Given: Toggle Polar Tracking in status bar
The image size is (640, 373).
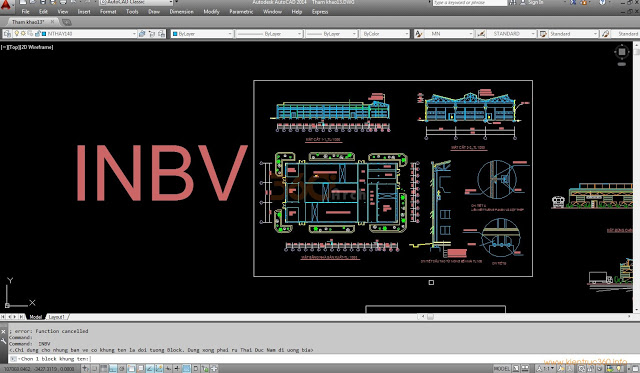Looking at the screenshot, I should click(x=122, y=369).
